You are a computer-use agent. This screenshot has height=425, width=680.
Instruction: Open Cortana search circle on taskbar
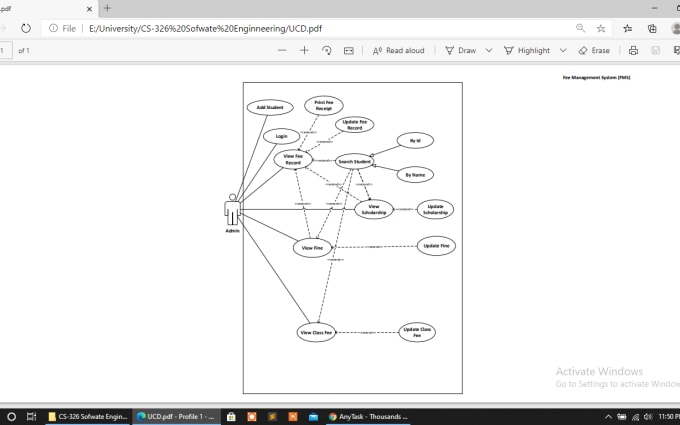[x=12, y=417]
